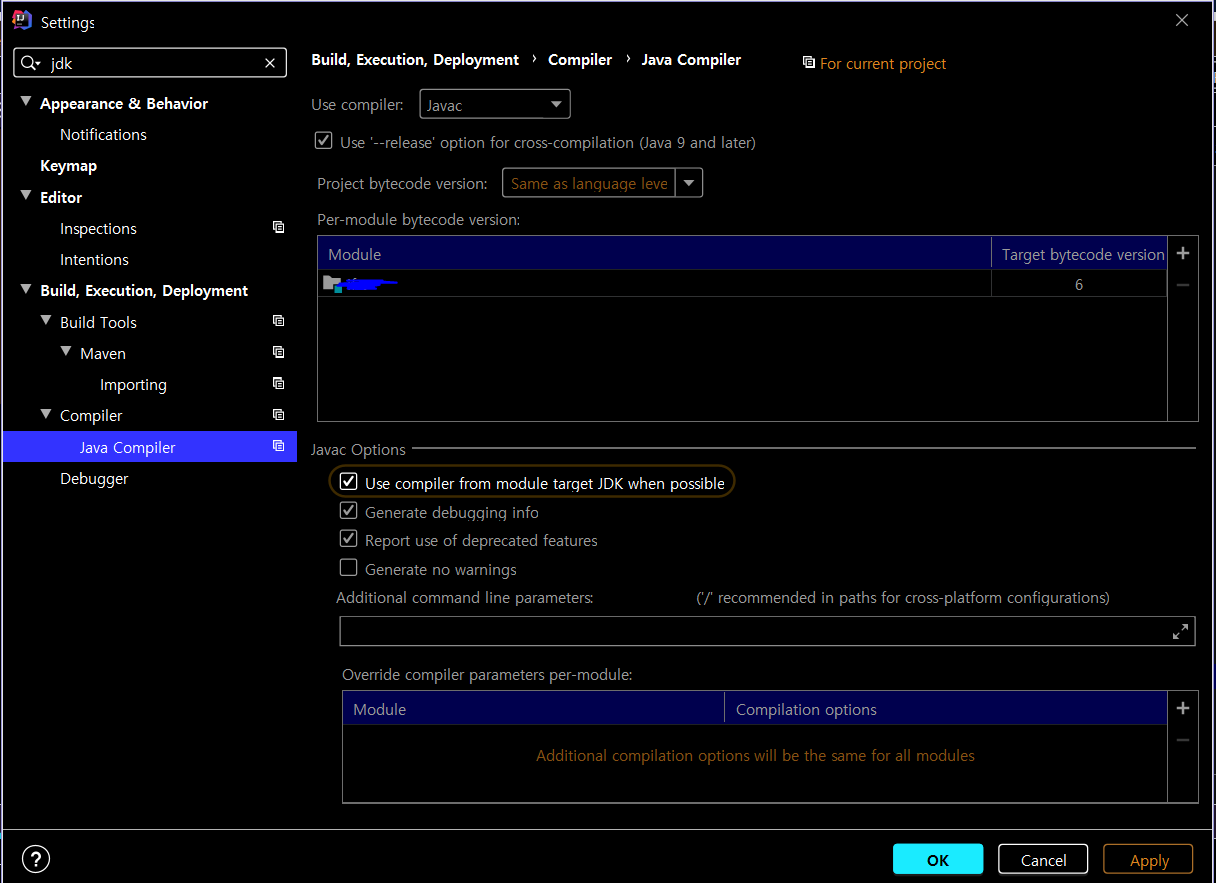Click project-level icon beside Build Tools
This screenshot has width=1216, height=883.
(278, 322)
